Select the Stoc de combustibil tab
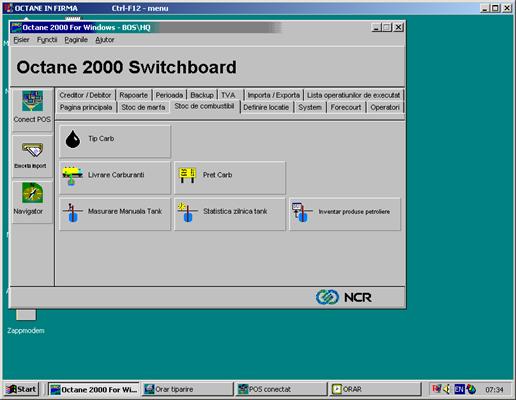516x400 pixels. pos(204,106)
